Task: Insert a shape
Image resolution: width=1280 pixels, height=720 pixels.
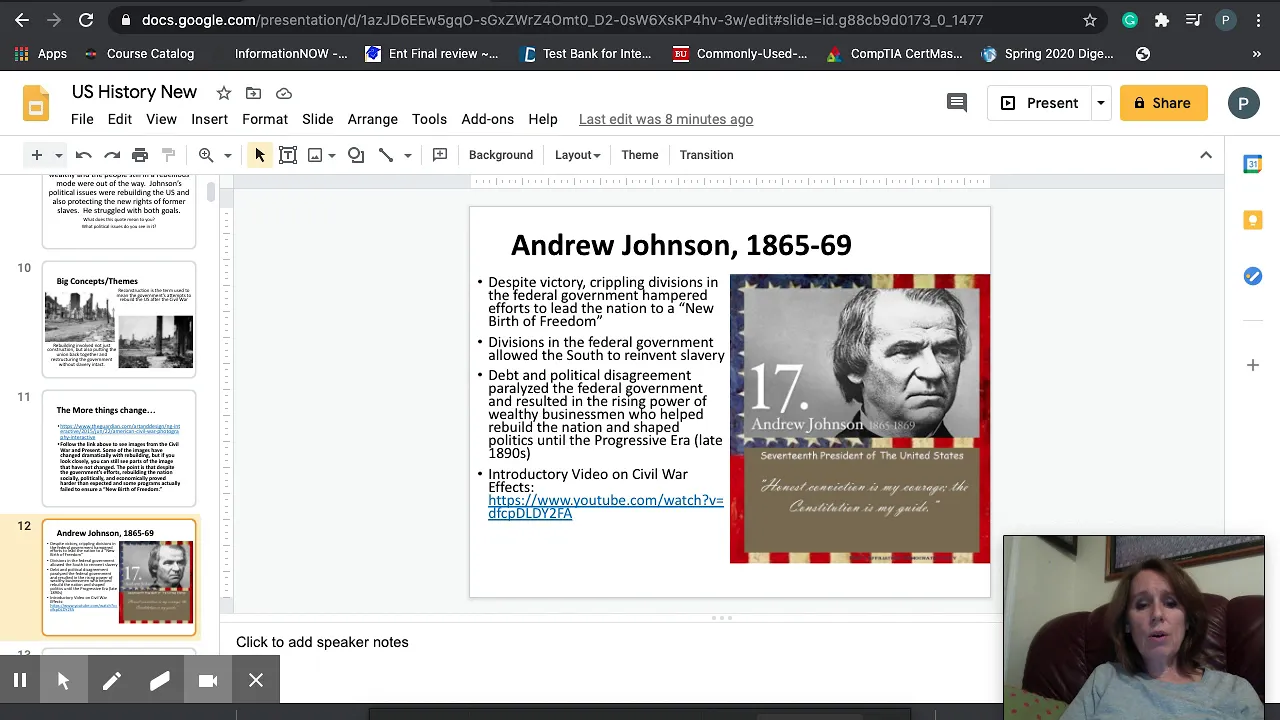Action: click(x=356, y=155)
